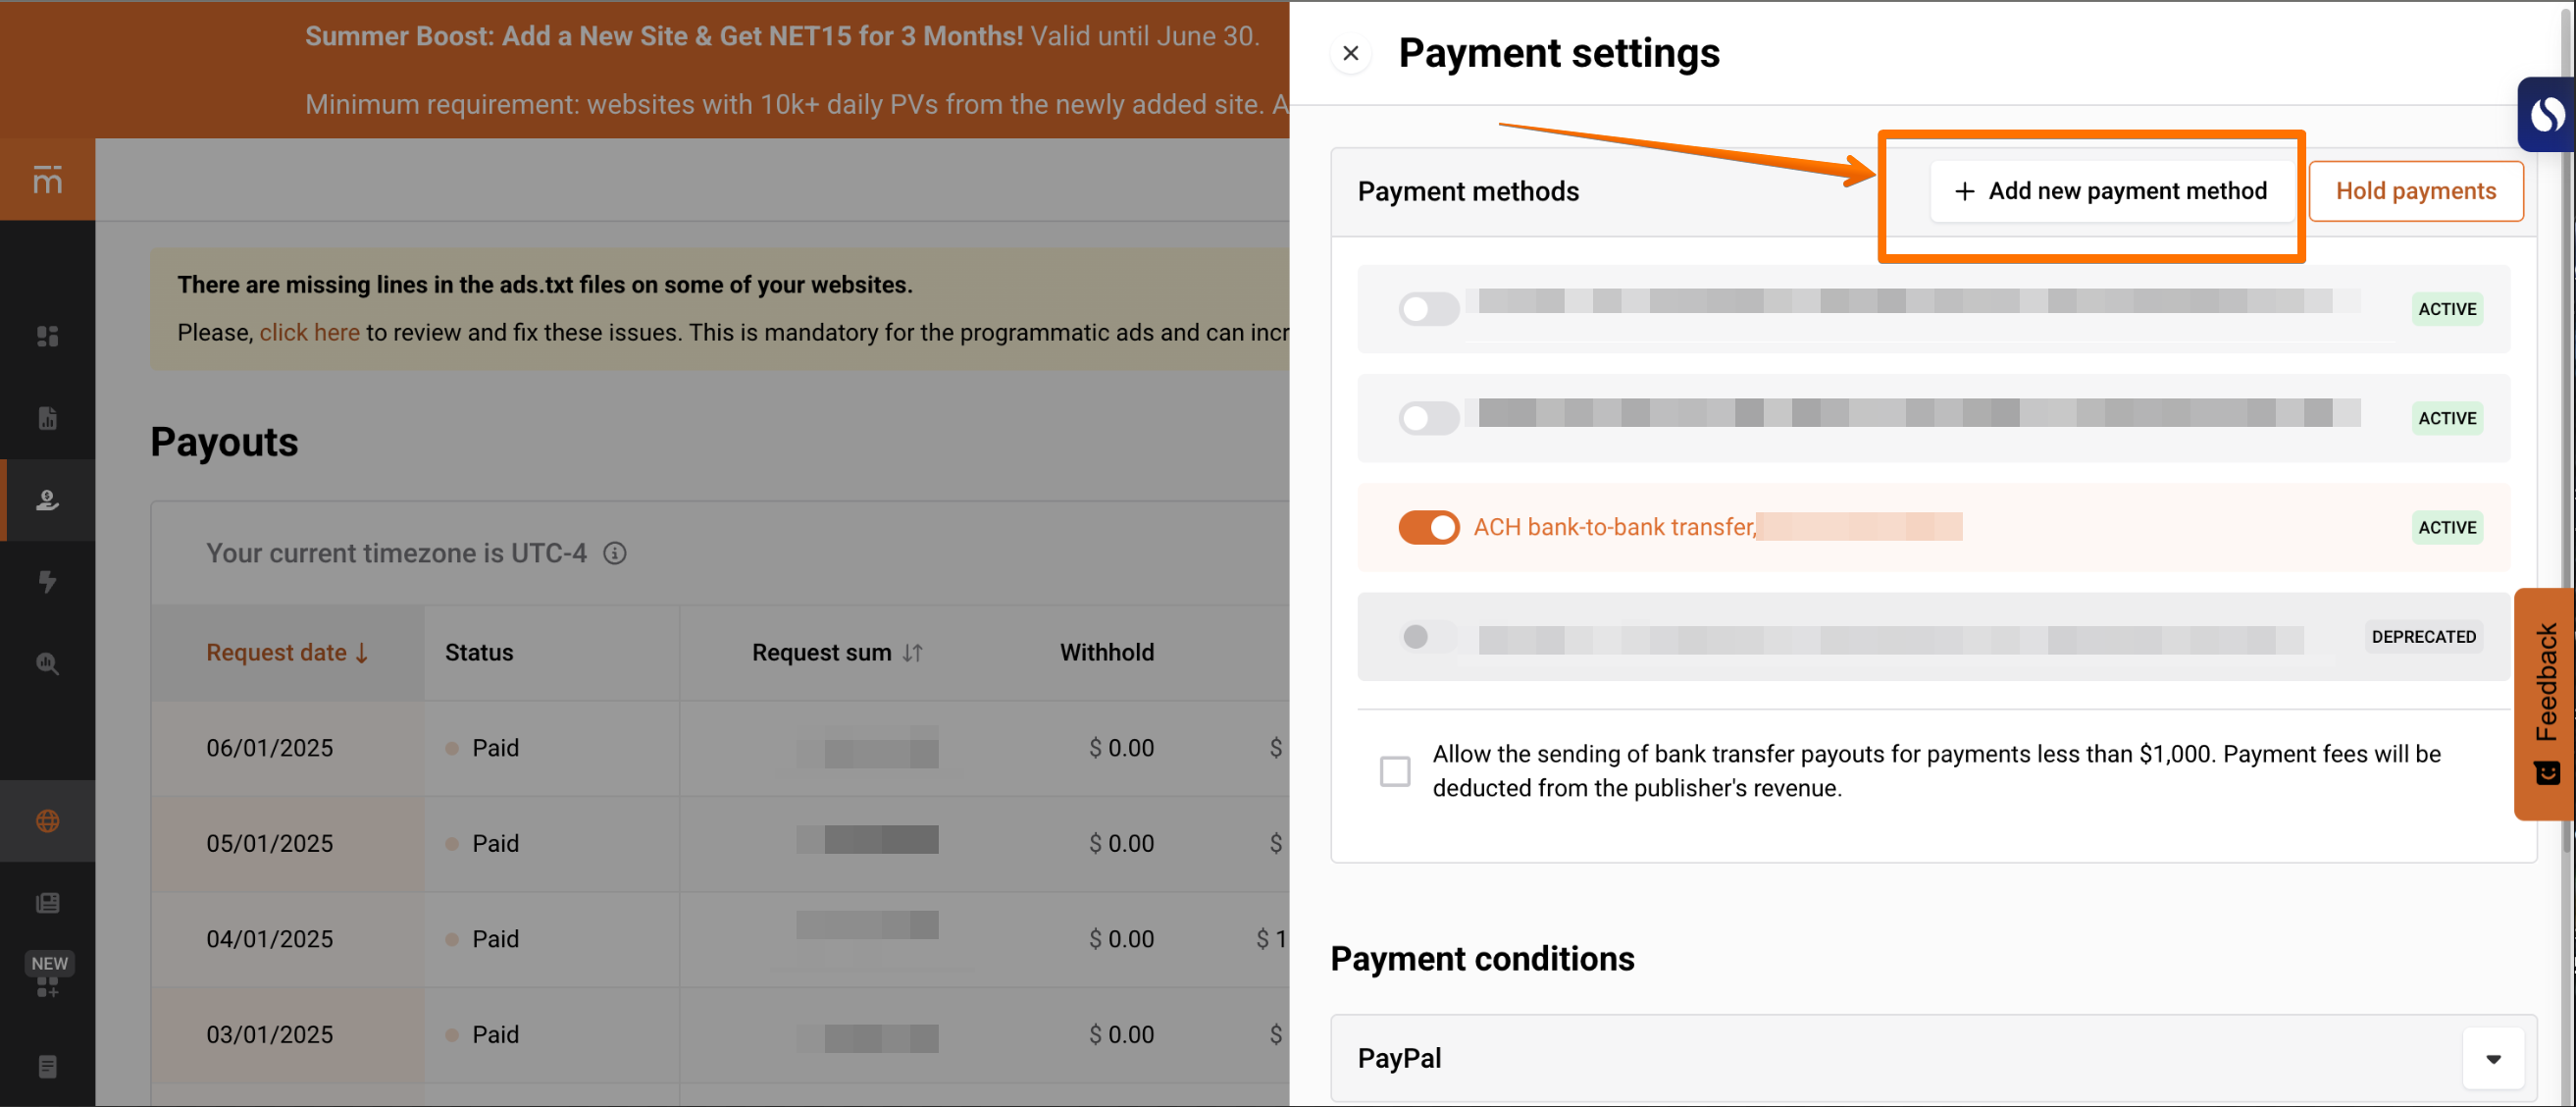Click the logo menu icon at top of sidebar

tap(47, 180)
